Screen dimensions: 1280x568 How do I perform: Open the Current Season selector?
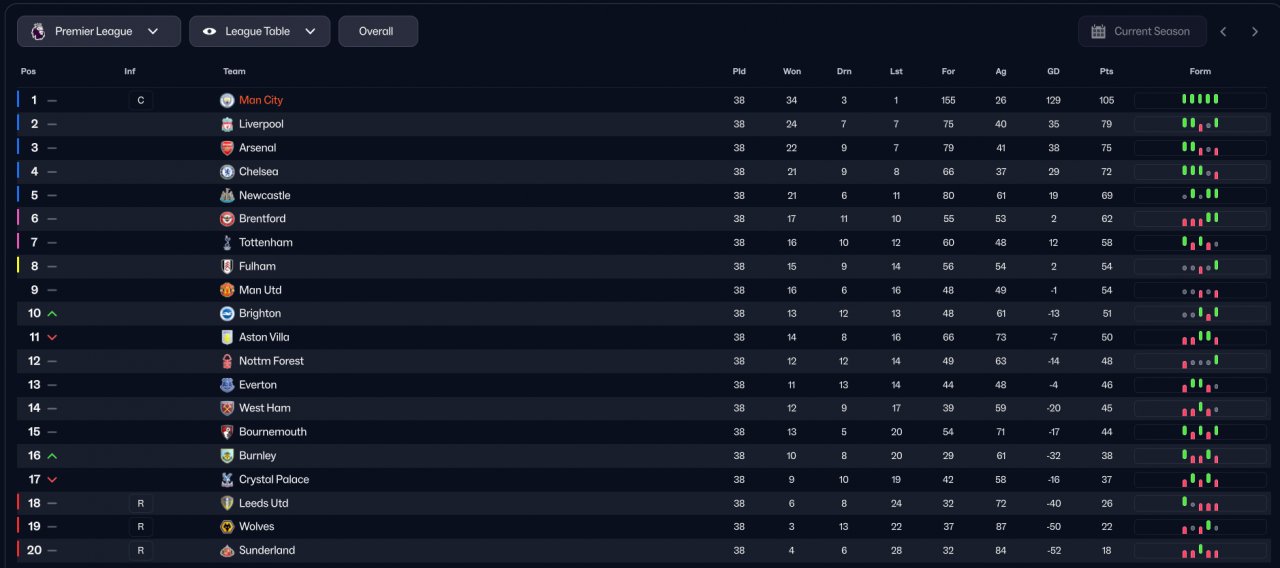1142,31
